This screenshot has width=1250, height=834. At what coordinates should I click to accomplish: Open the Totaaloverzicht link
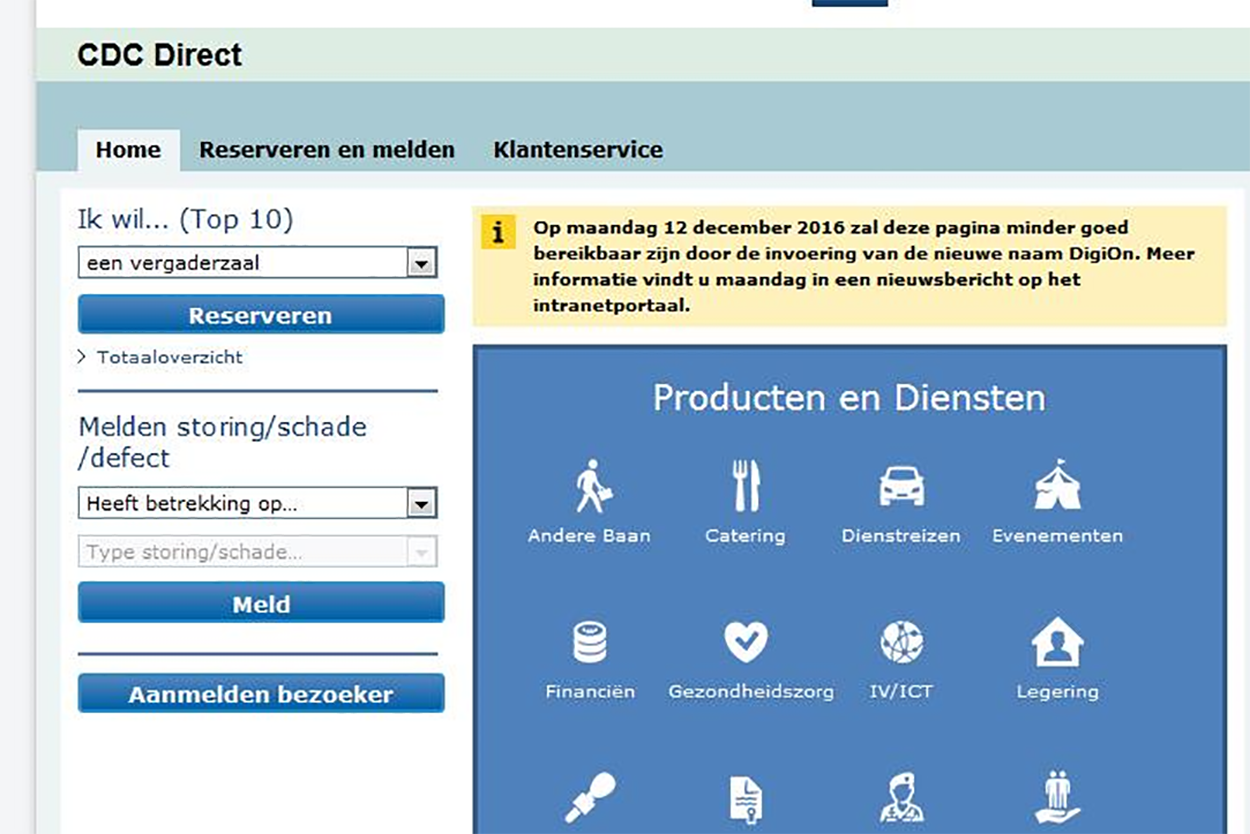(169, 357)
